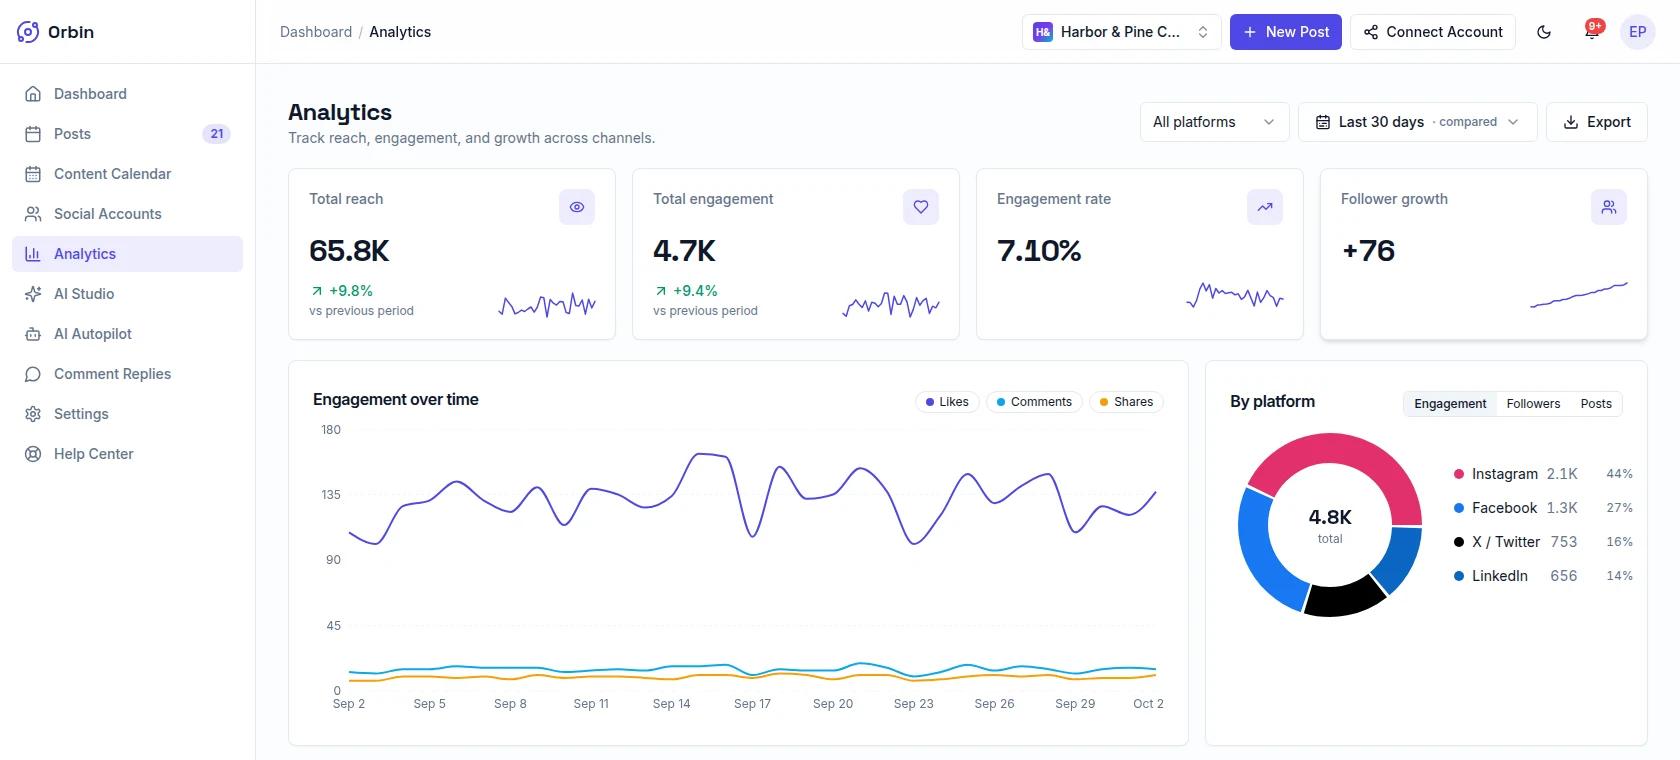Click the 21 badge next to Posts
1680x760 pixels.
217,134
